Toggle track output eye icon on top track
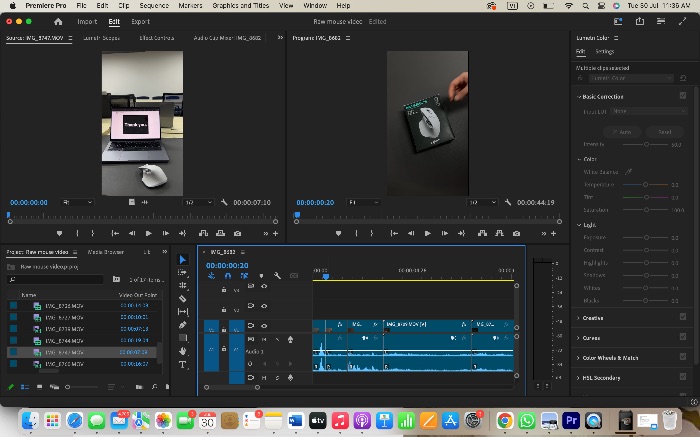The height and width of the screenshot is (437, 700). [264, 286]
